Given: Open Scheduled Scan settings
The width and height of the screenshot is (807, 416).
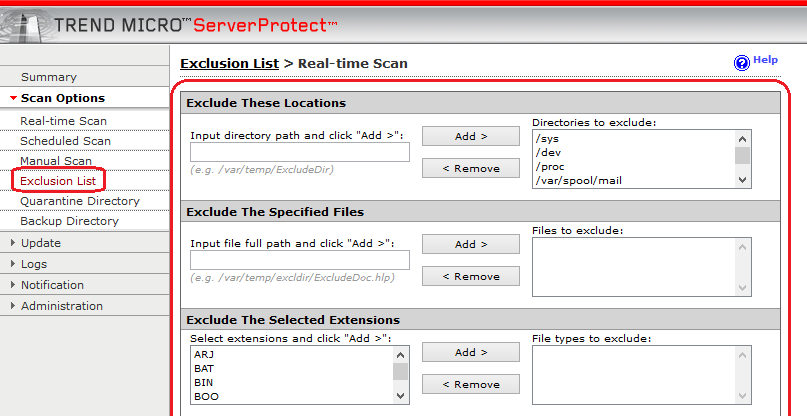Looking at the screenshot, I should click(65, 141).
